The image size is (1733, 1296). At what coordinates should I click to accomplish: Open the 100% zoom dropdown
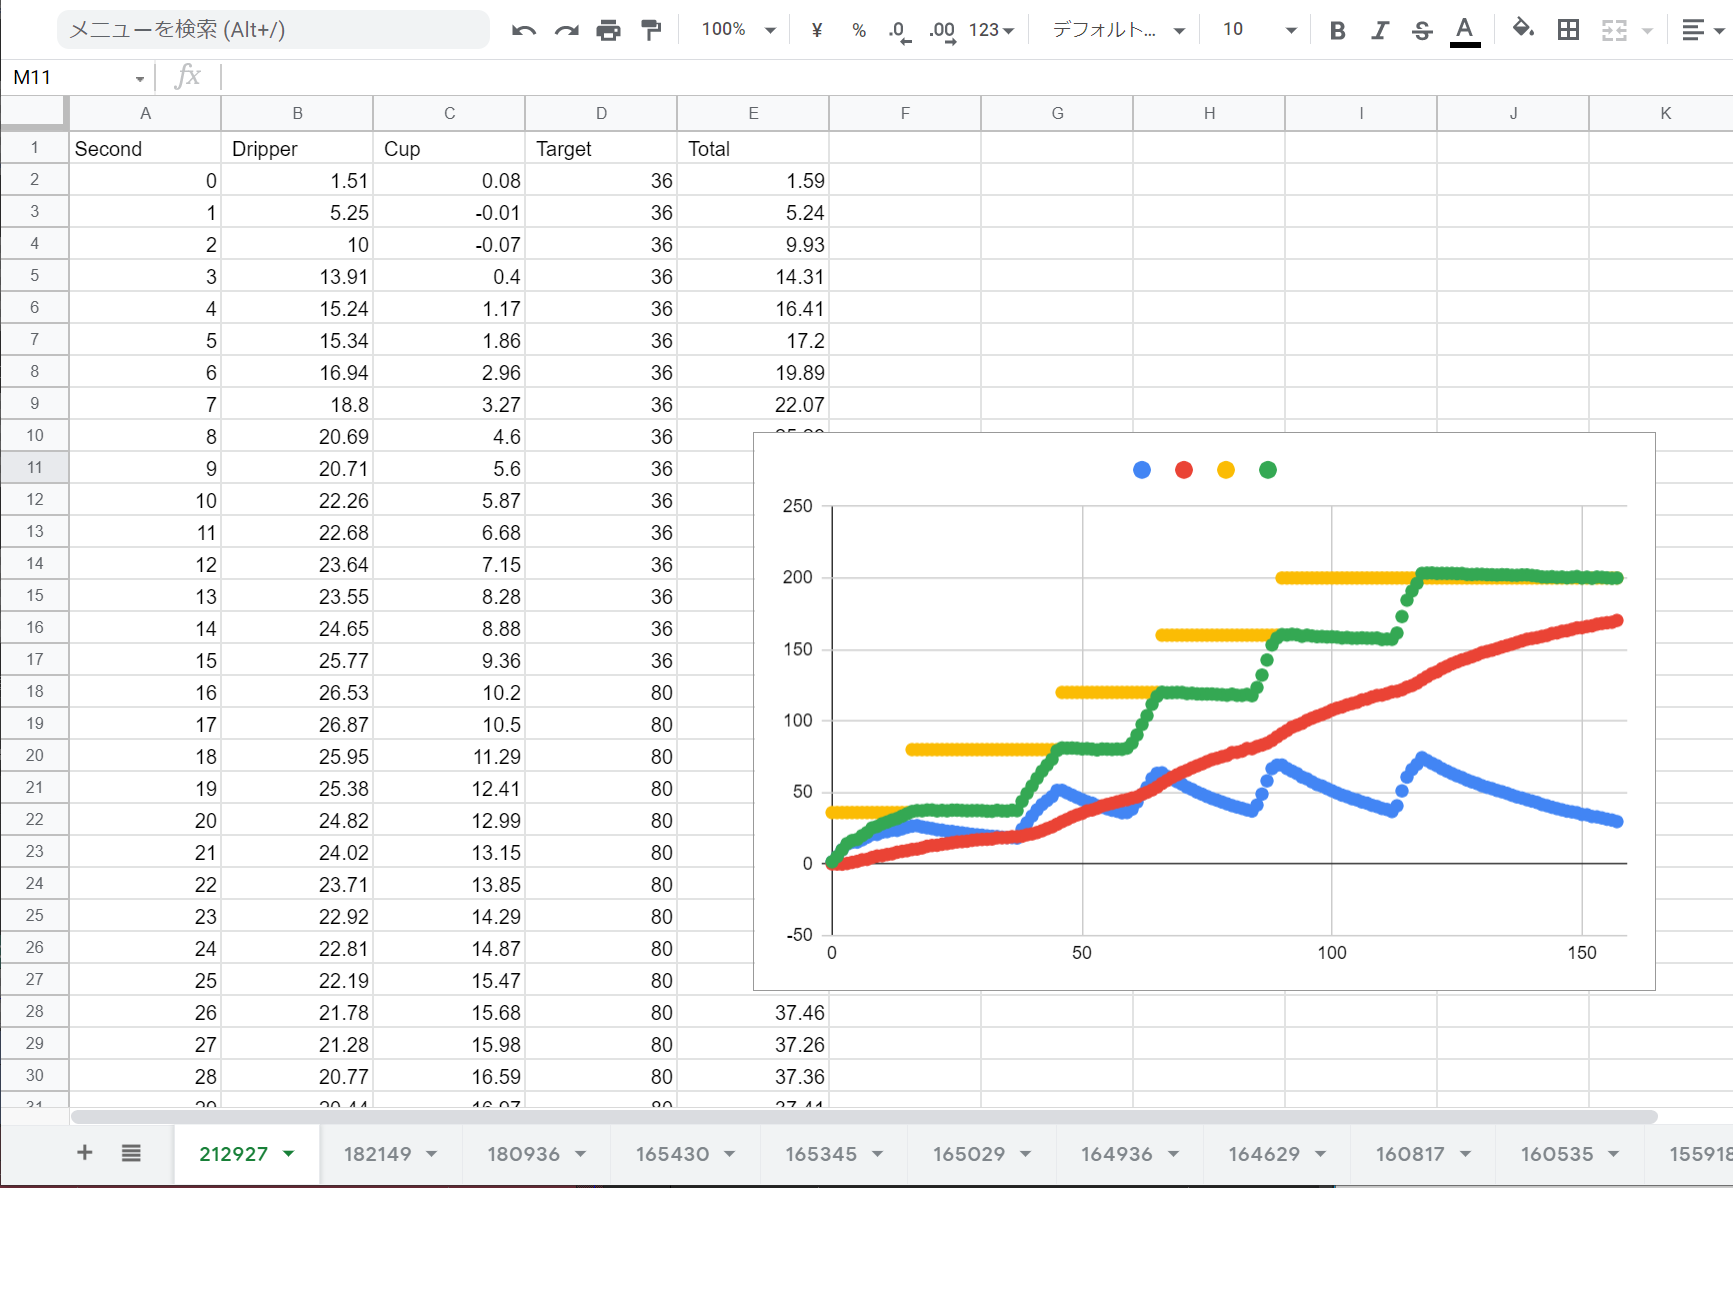(x=738, y=30)
